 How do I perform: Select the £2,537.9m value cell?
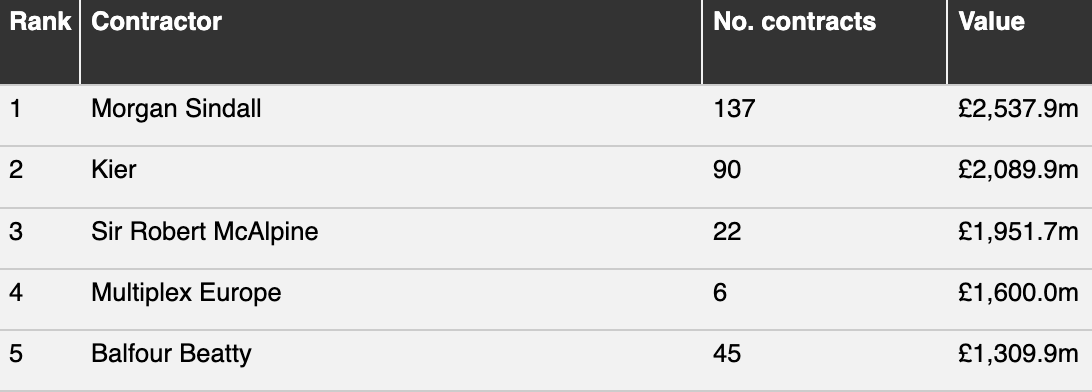pos(1018,109)
